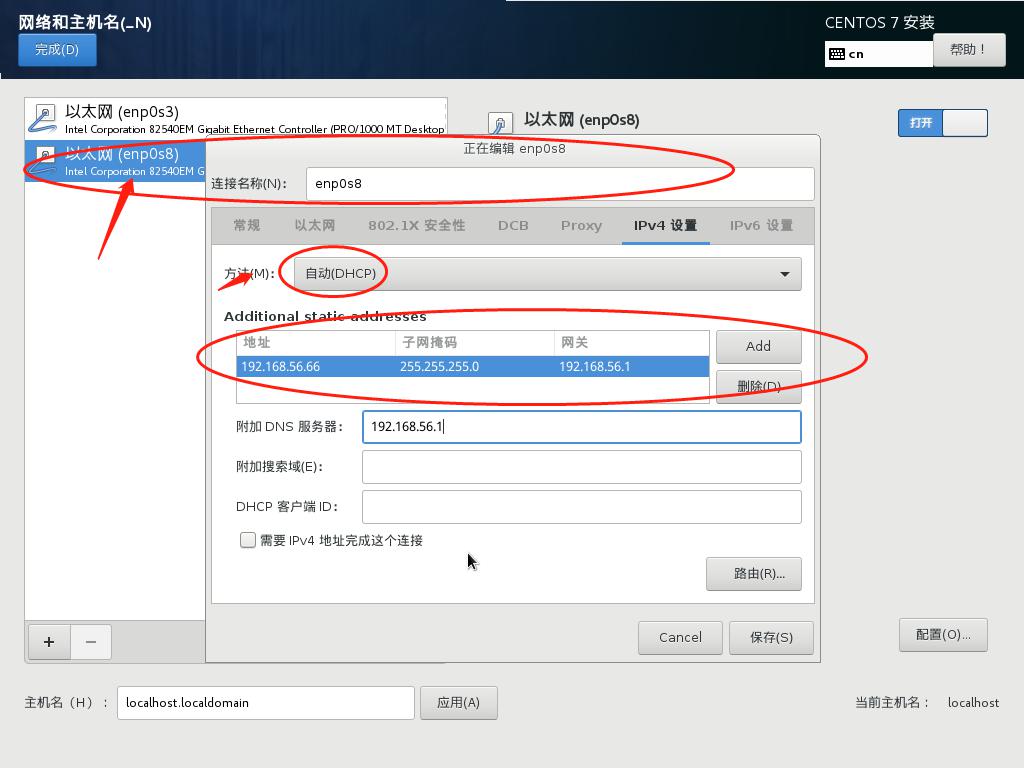
Task: Click the enp0s8 network icon in detail header
Action: [x=500, y=123]
